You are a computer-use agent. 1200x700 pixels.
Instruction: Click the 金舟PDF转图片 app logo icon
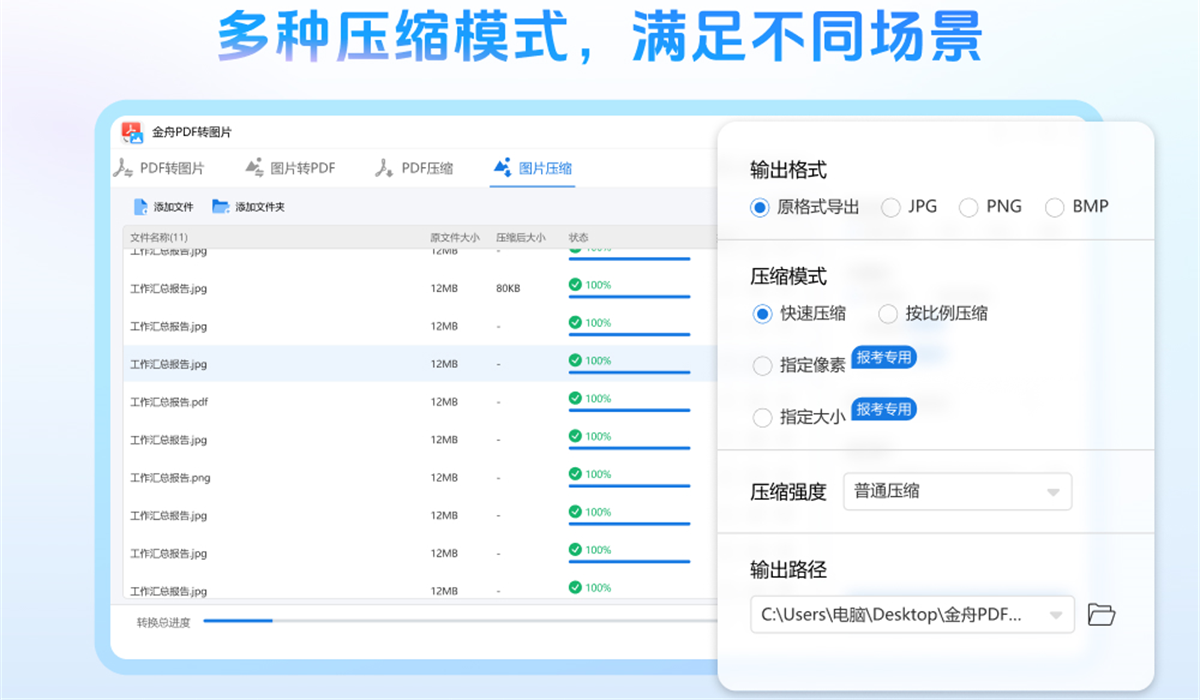133,132
